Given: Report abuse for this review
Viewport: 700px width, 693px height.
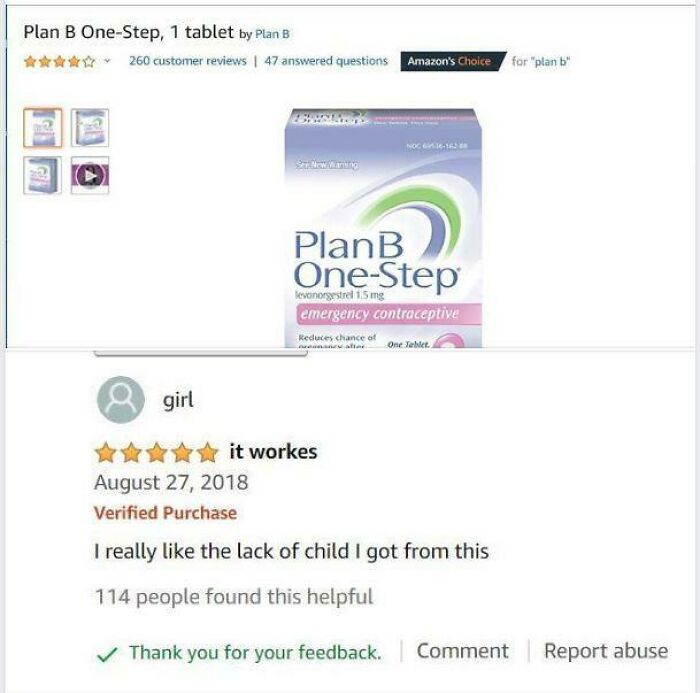Looking at the screenshot, I should [x=606, y=651].
